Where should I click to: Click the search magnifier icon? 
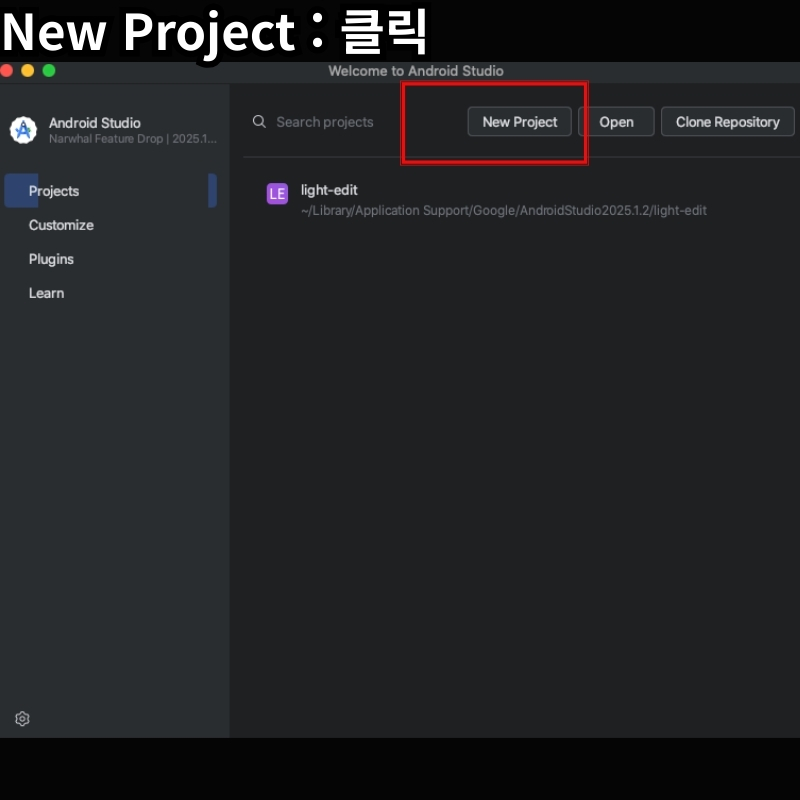[x=259, y=121]
